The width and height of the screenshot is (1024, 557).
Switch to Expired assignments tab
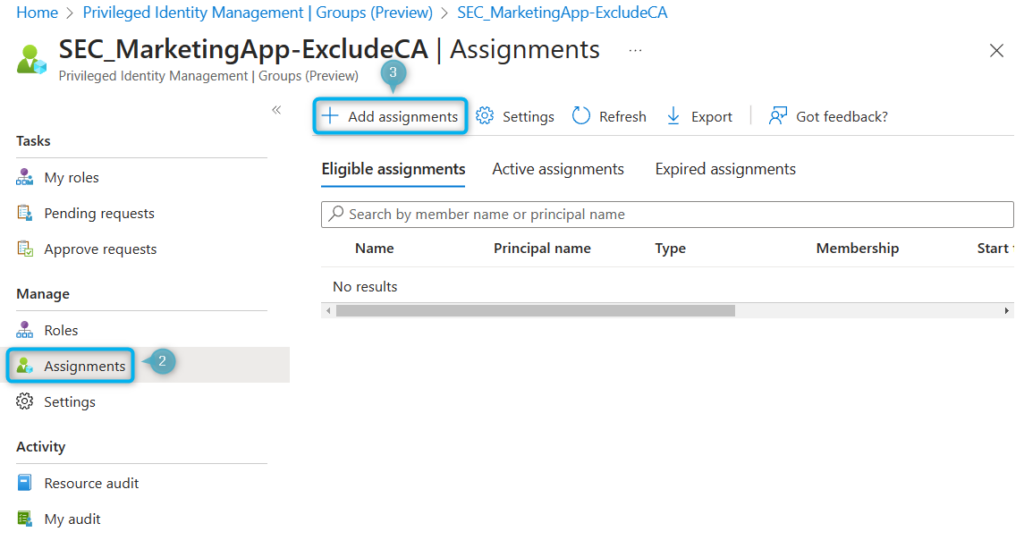pyautogui.click(x=725, y=169)
